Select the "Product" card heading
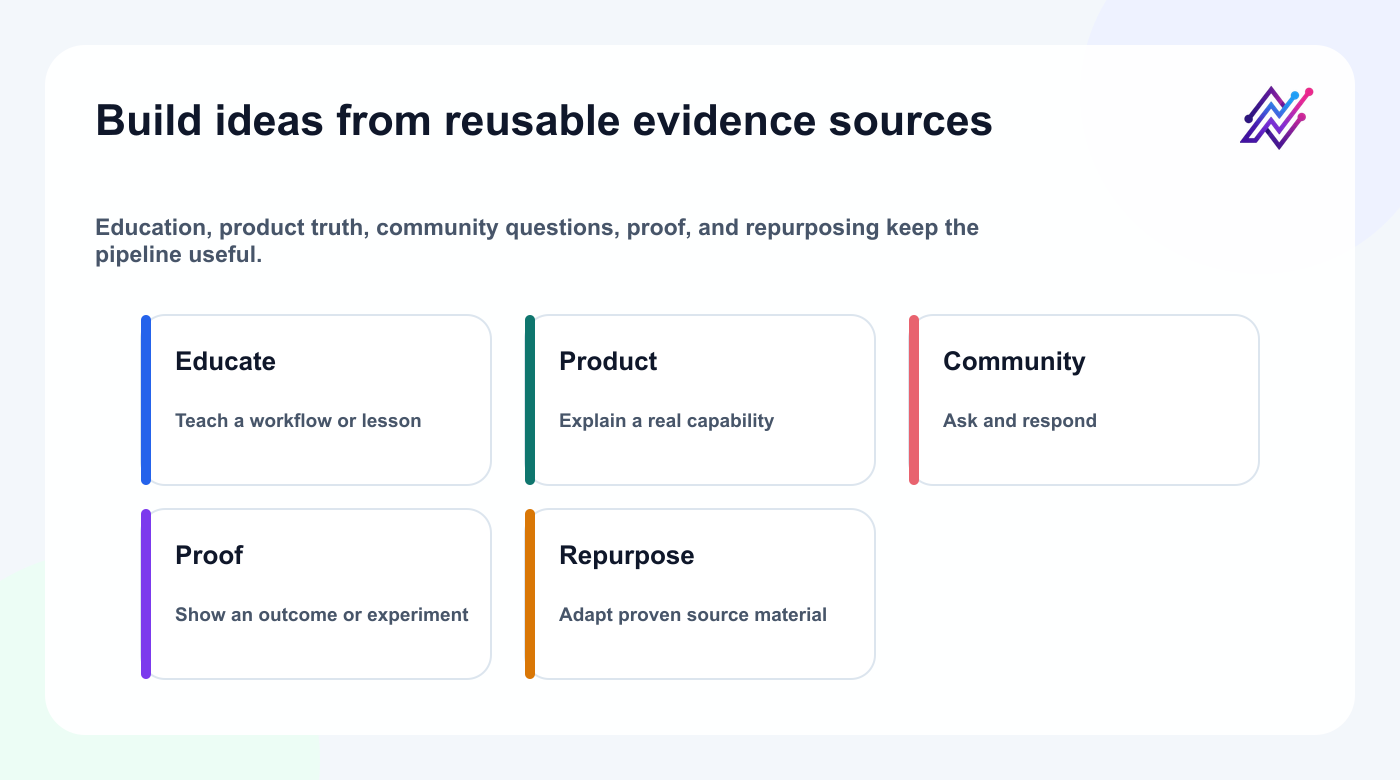Viewport: 1400px width, 780px height. pyautogui.click(x=608, y=361)
